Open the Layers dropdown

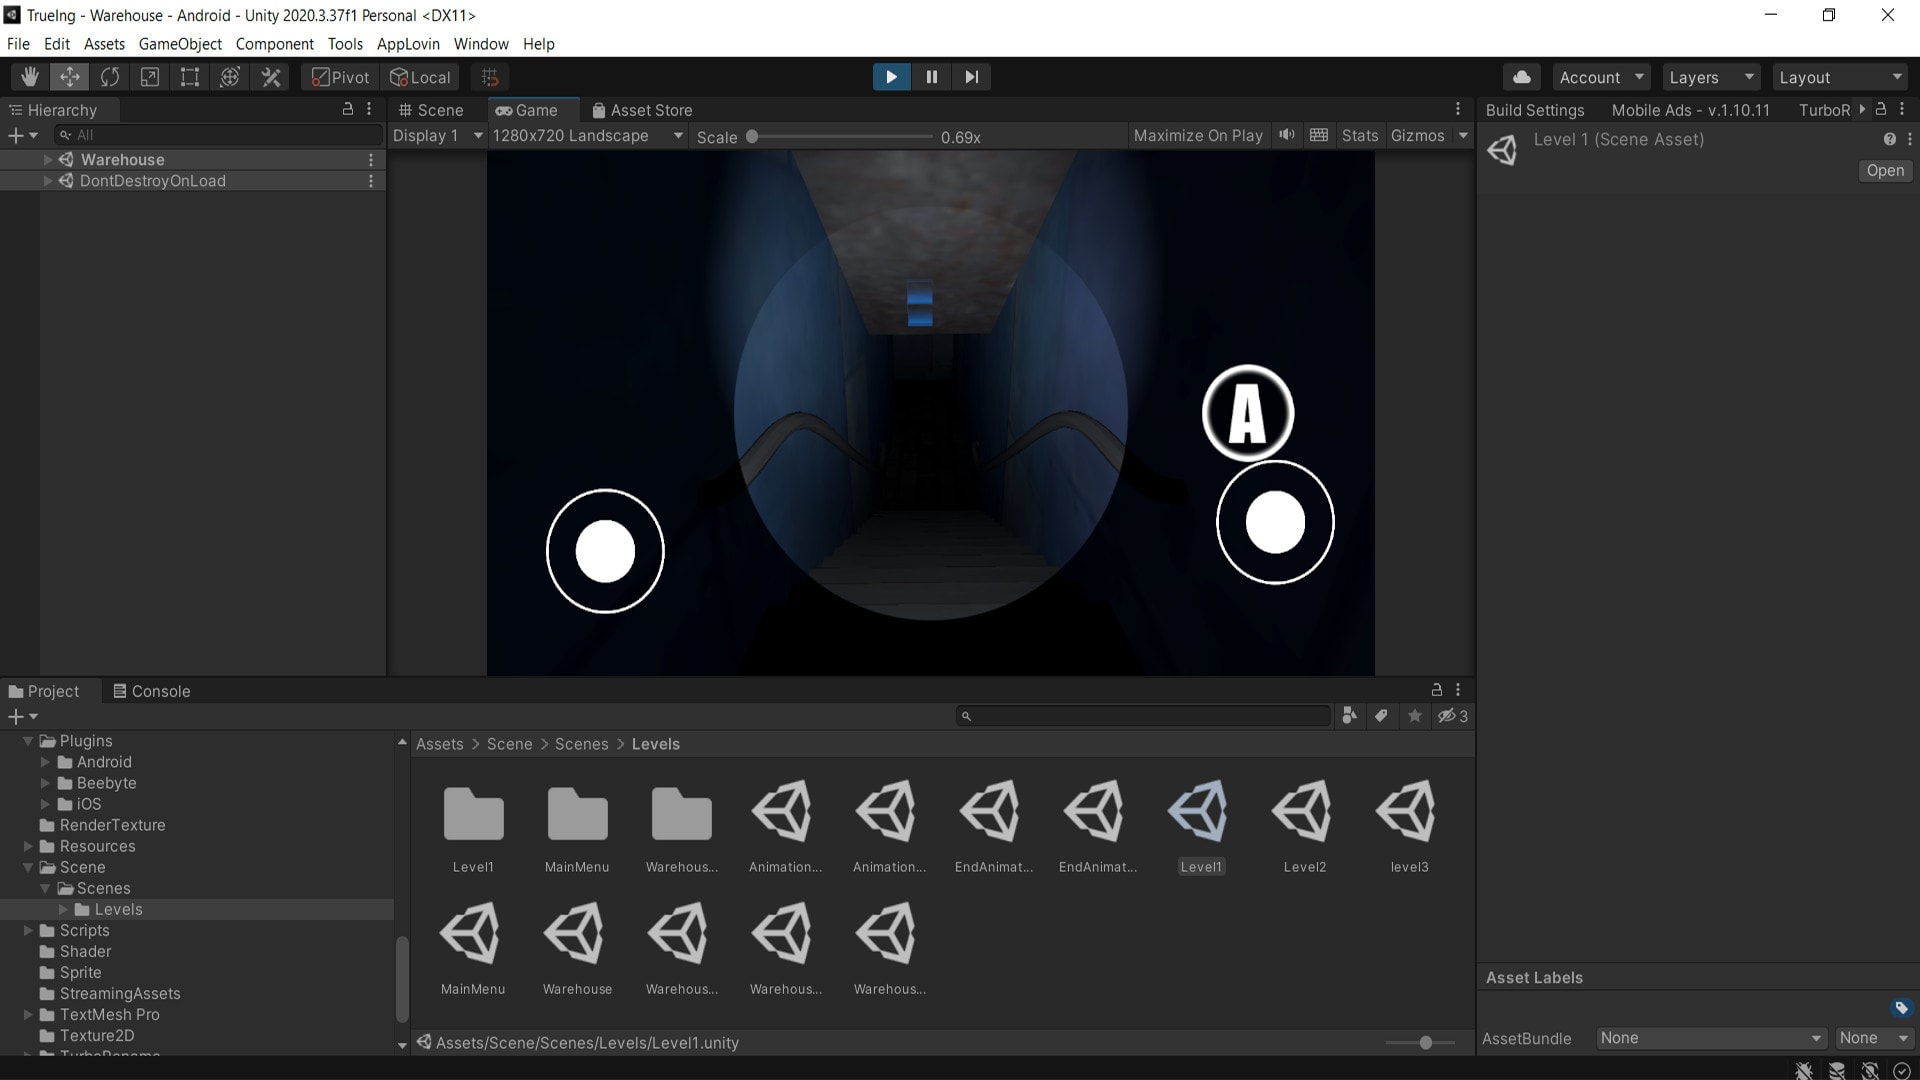point(1710,77)
